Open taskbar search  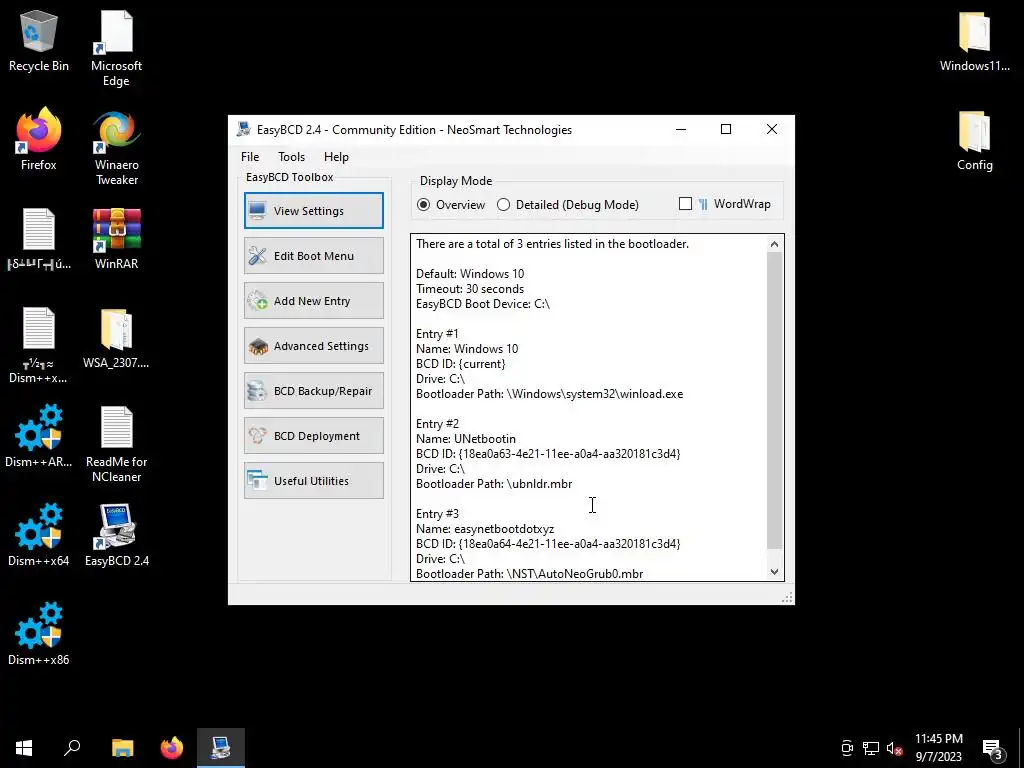(x=72, y=748)
